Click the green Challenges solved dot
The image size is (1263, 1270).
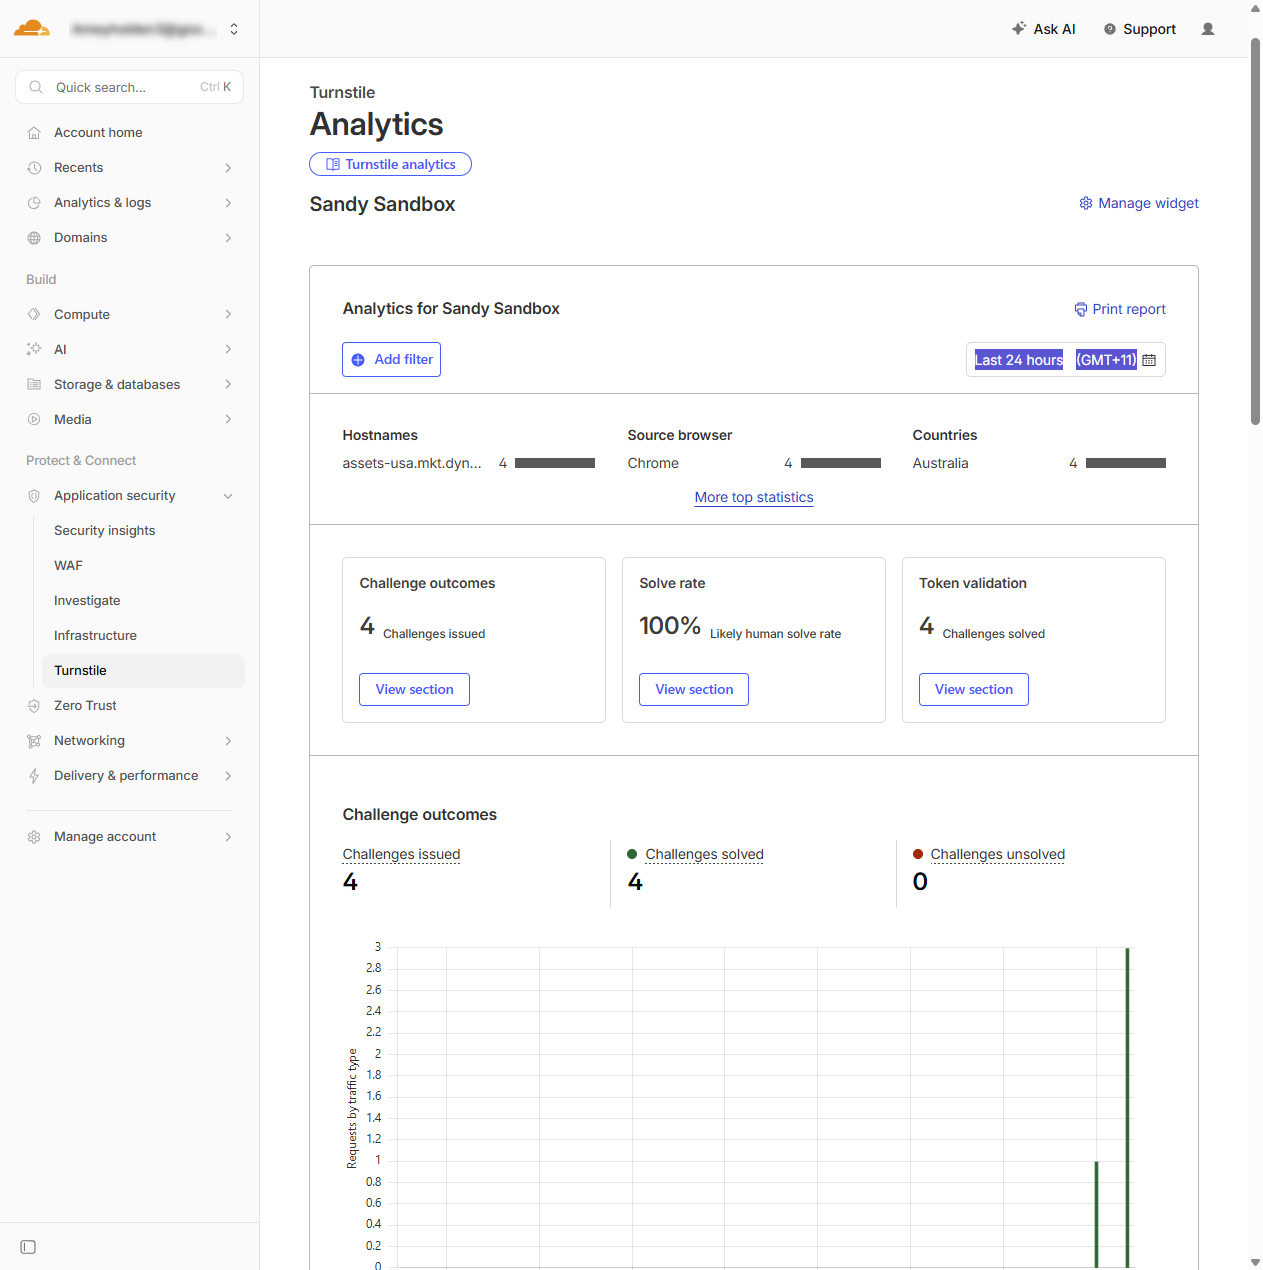(632, 854)
